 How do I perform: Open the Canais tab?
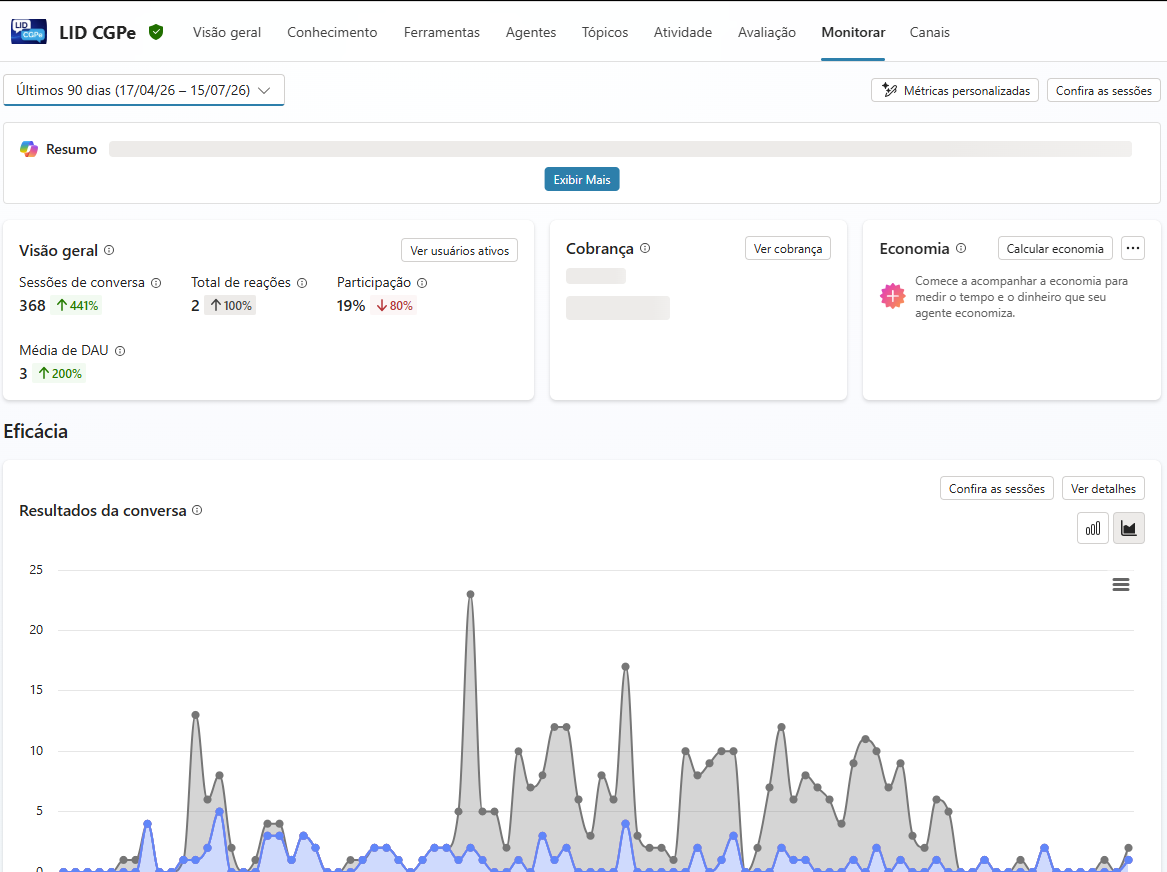[x=930, y=32]
